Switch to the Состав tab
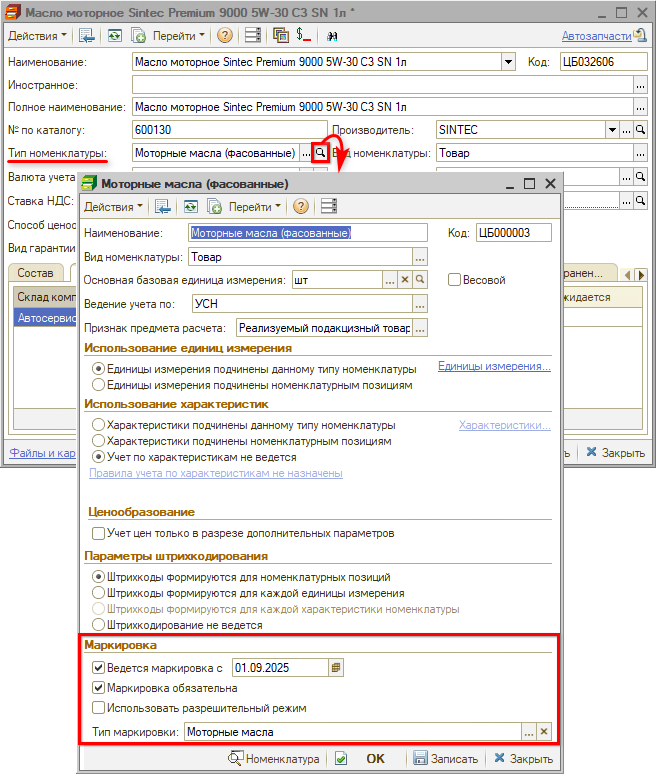Viewport: 656px width, 774px height. tap(36, 273)
